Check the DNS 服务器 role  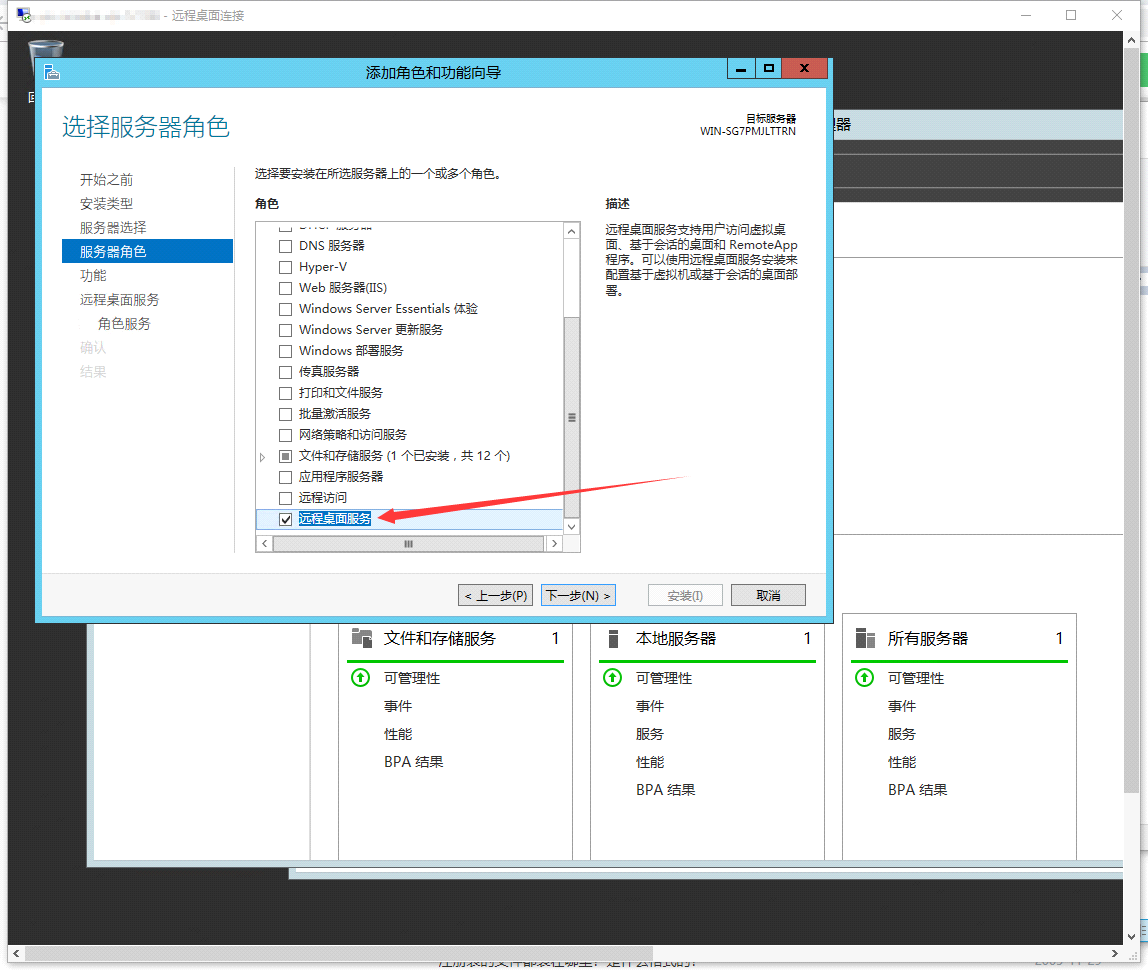(x=286, y=246)
